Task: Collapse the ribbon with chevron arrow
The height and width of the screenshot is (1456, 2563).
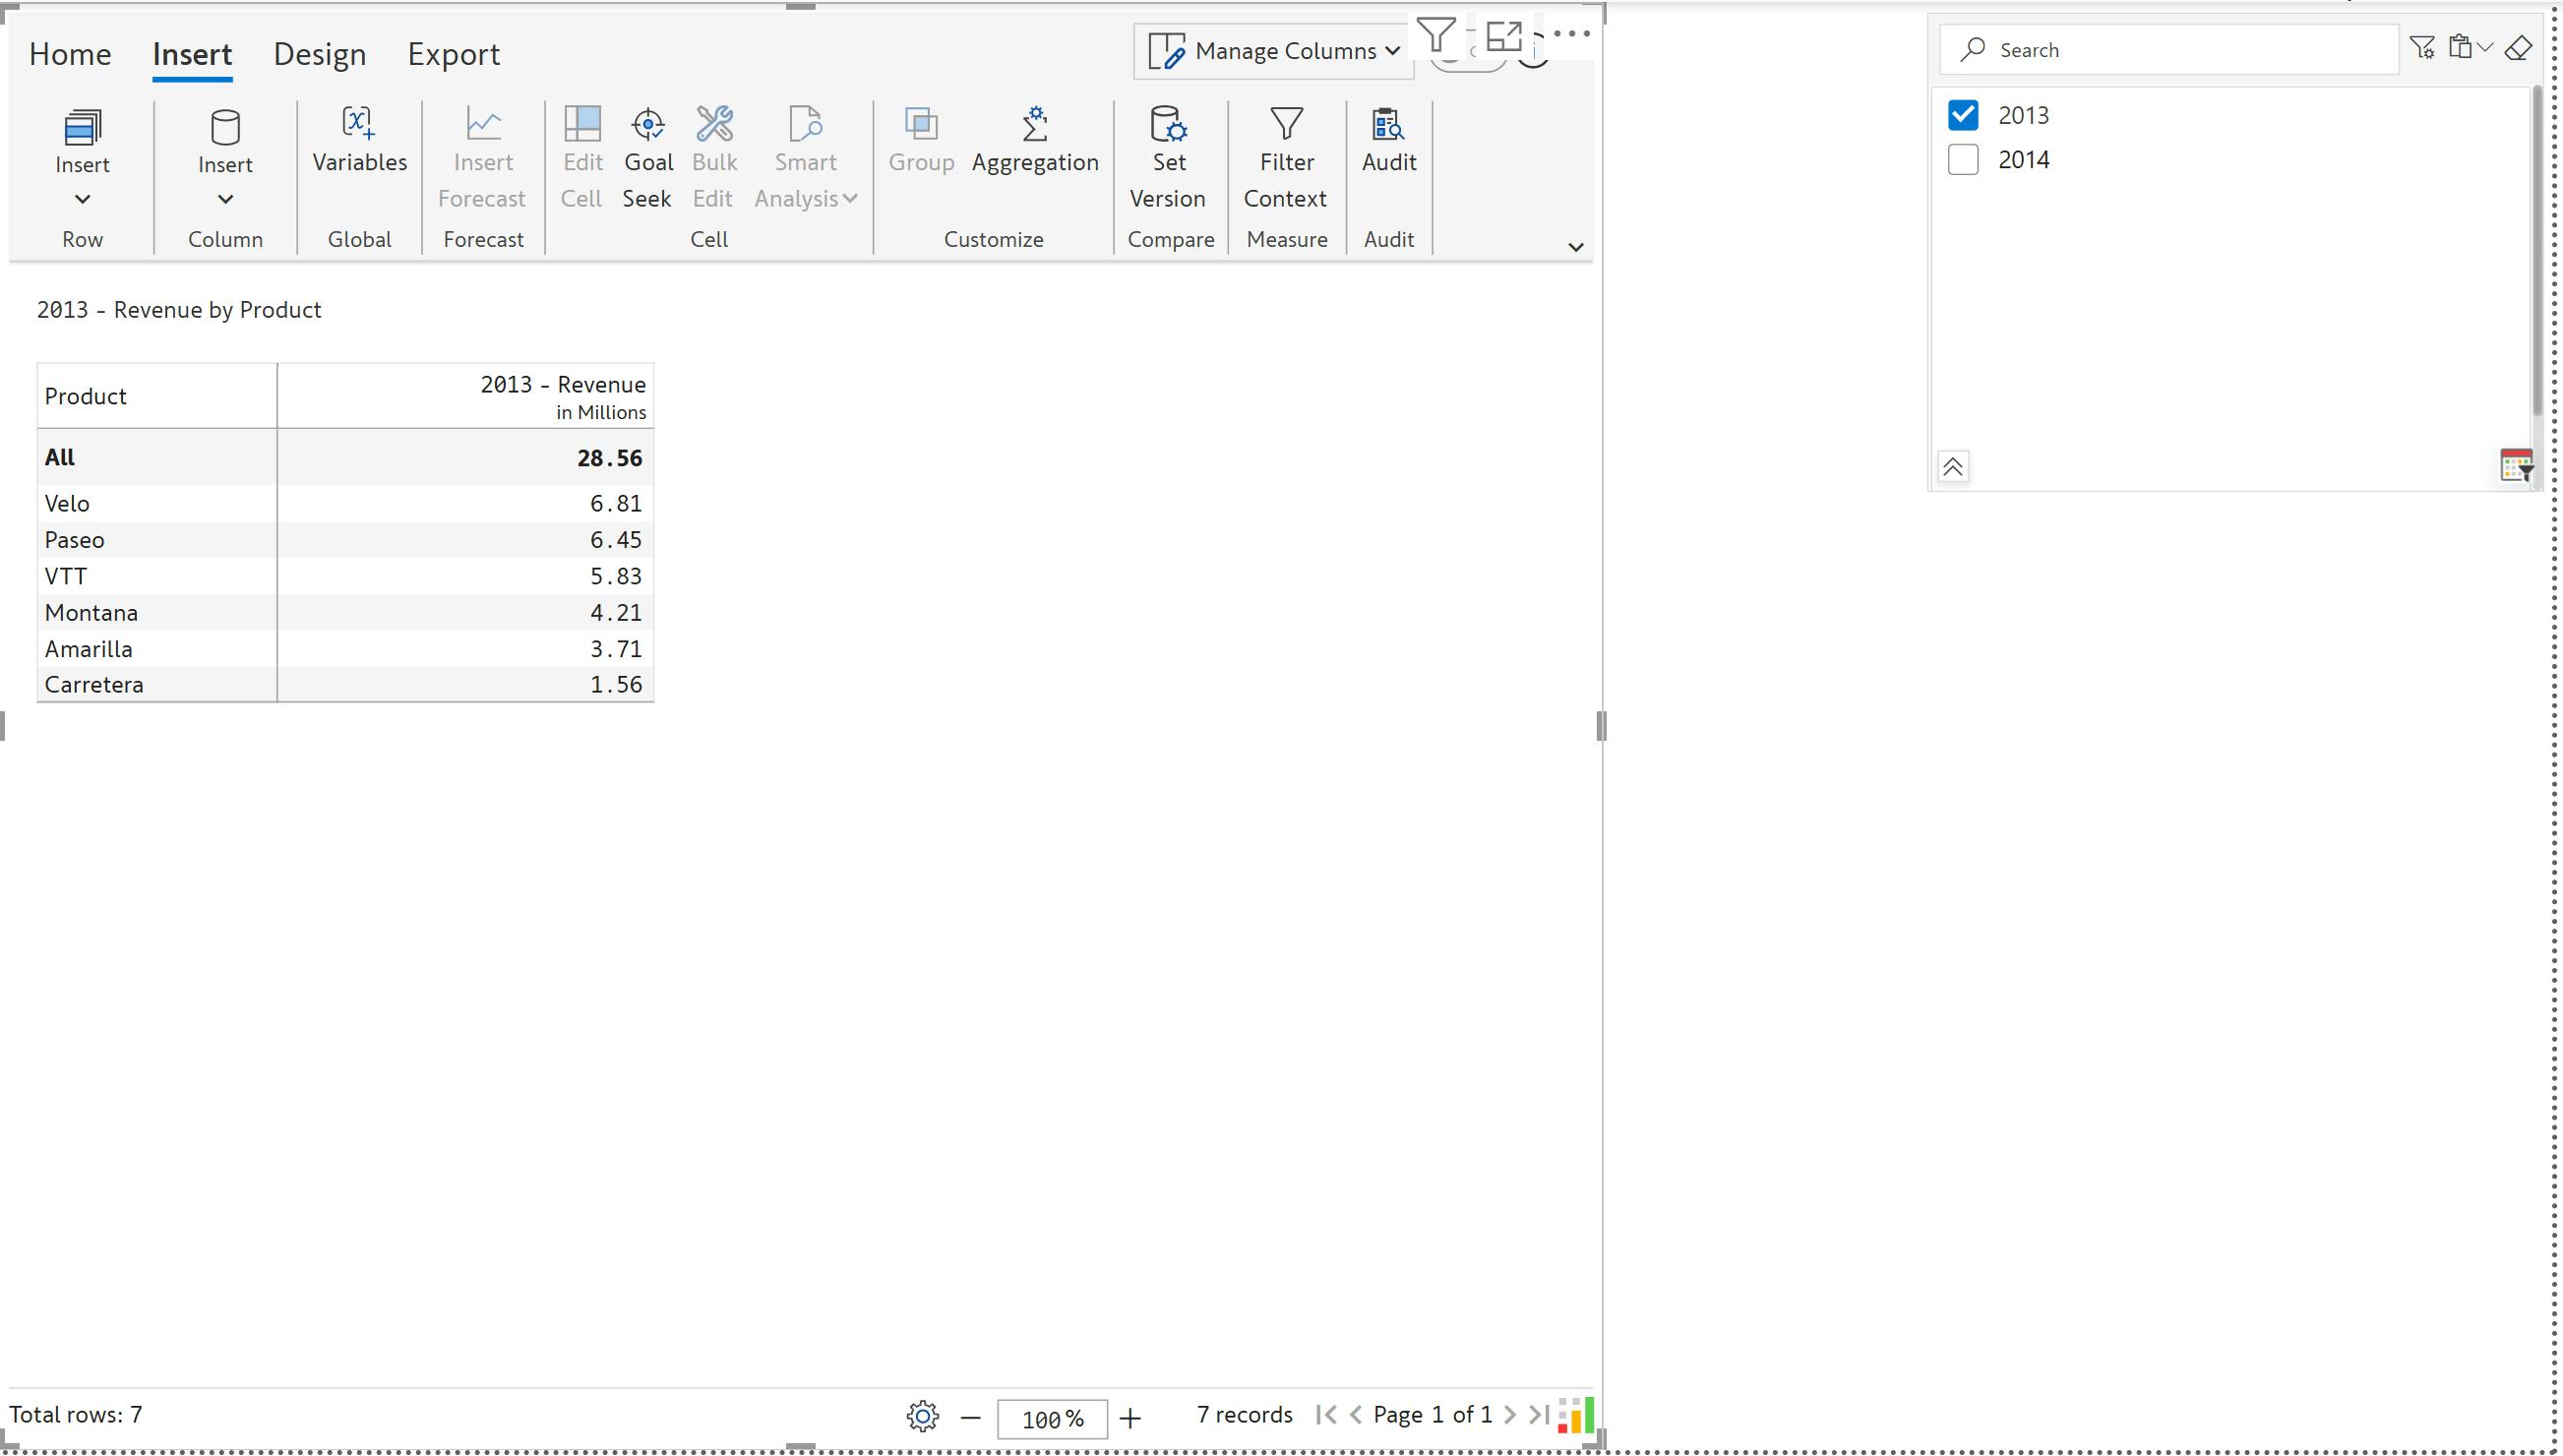Action: click(x=1575, y=247)
